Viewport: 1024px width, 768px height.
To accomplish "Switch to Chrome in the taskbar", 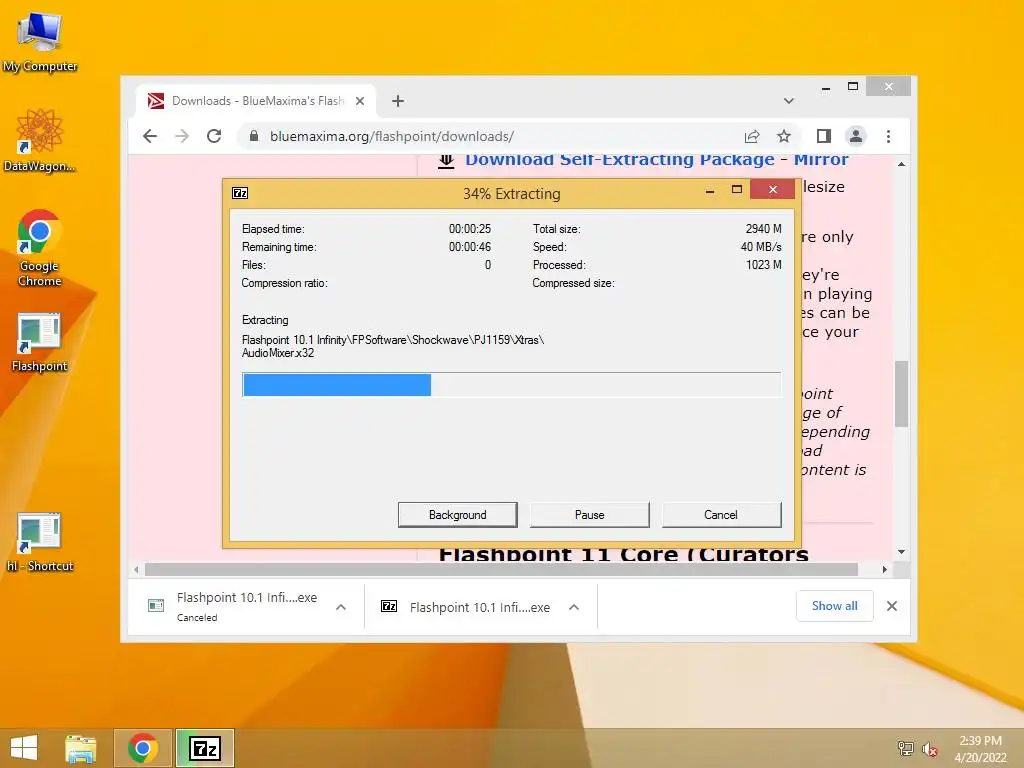I will [x=143, y=748].
